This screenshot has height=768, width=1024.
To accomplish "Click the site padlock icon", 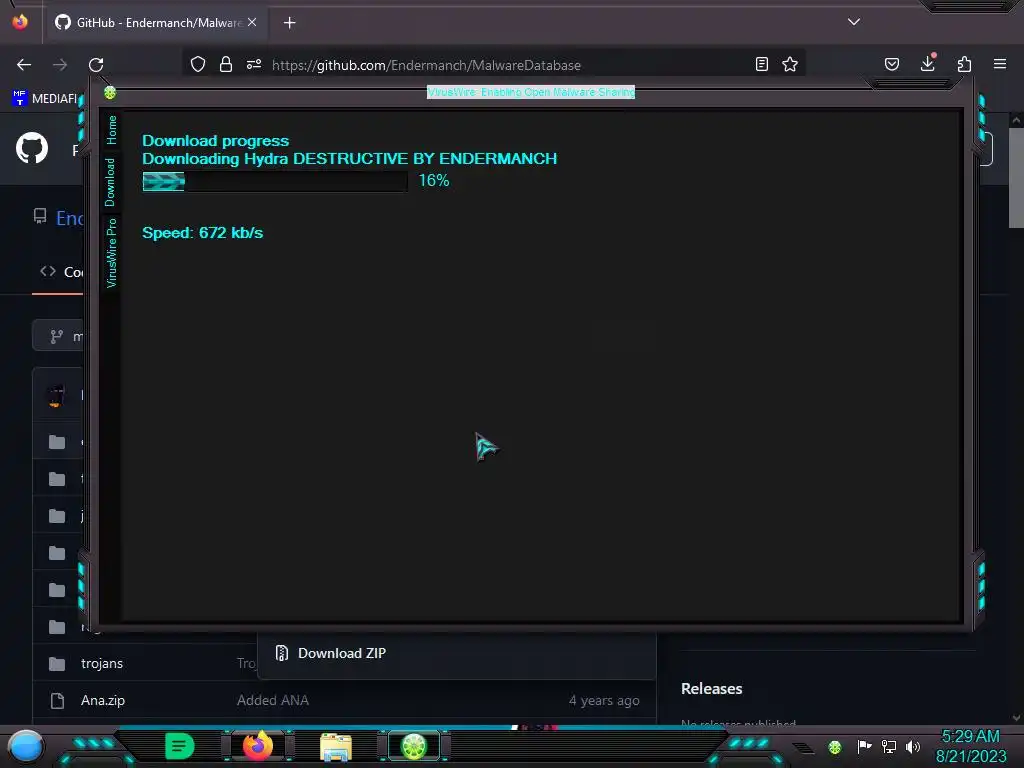I will (x=226, y=64).
